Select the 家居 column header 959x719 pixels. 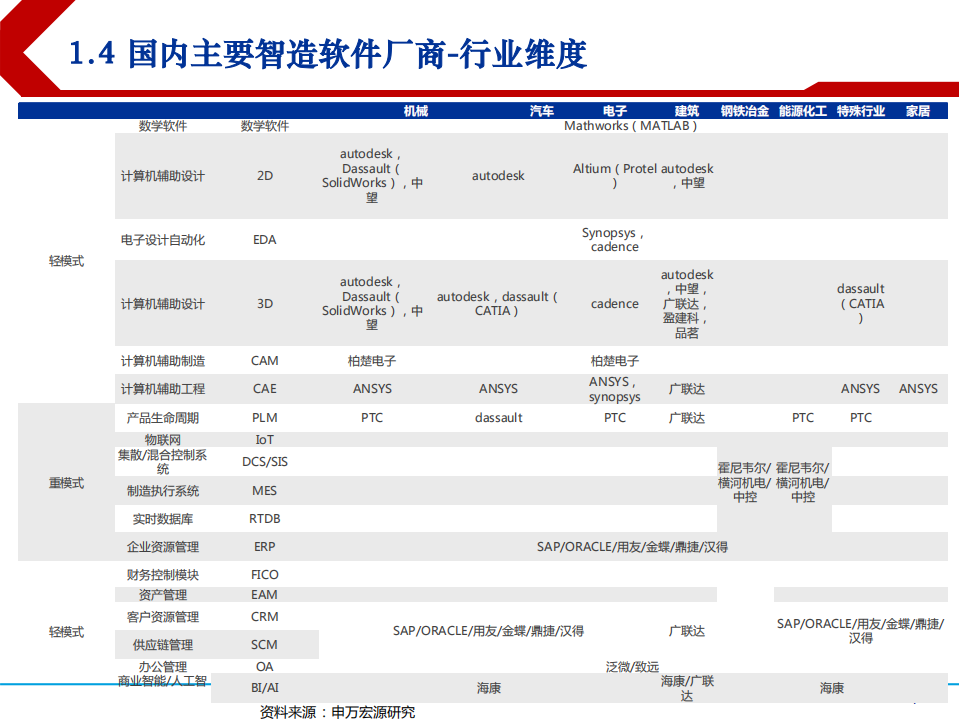click(920, 110)
